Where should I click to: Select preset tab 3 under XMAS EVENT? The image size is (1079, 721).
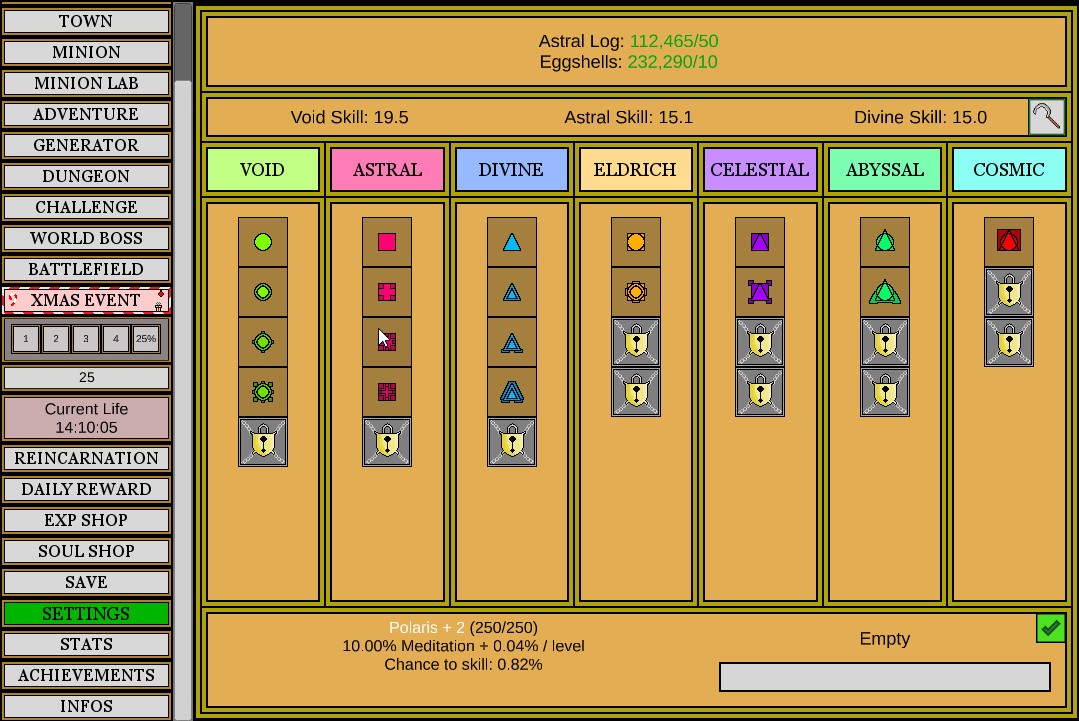86,338
